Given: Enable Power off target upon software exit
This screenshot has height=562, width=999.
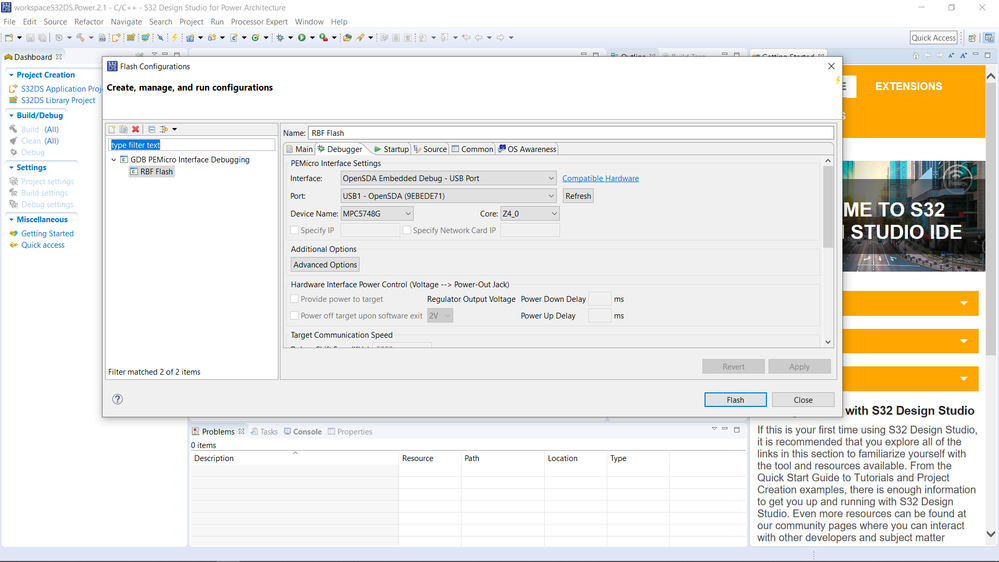Looking at the screenshot, I should click(x=294, y=315).
